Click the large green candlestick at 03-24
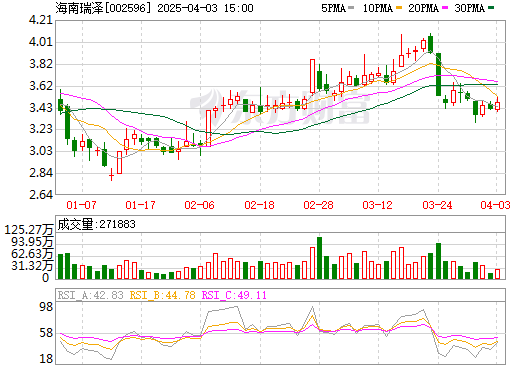Viewport: 520px width, 365px height. click(x=438, y=74)
